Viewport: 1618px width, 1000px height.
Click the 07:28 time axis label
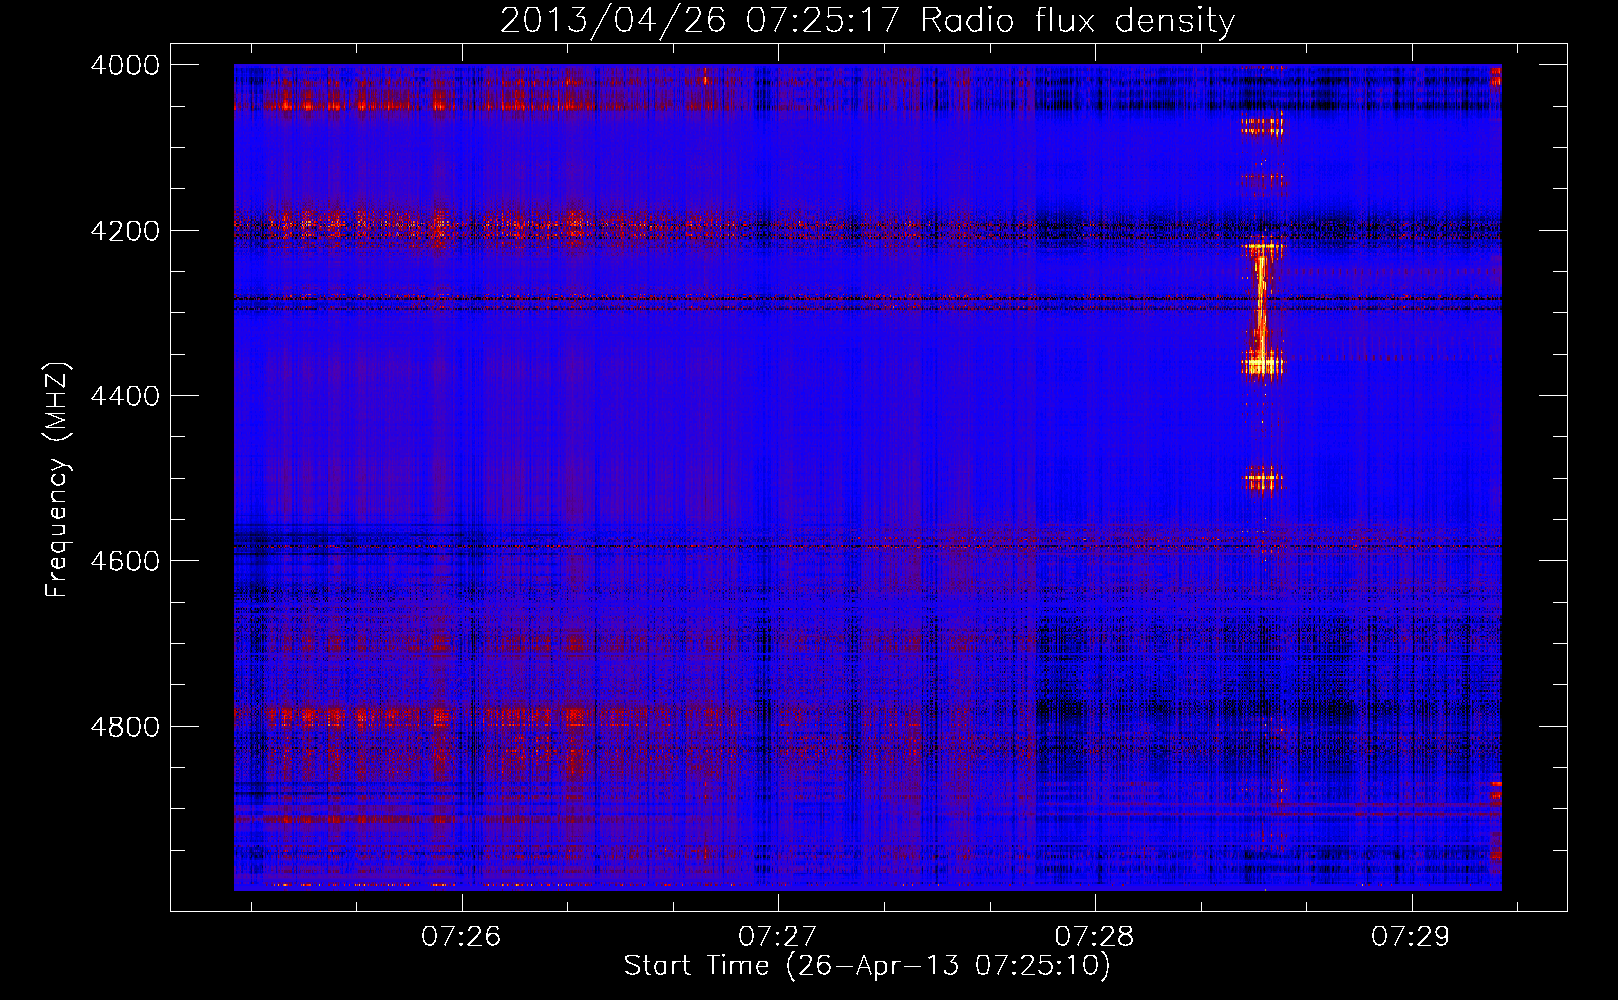[x=1095, y=936]
